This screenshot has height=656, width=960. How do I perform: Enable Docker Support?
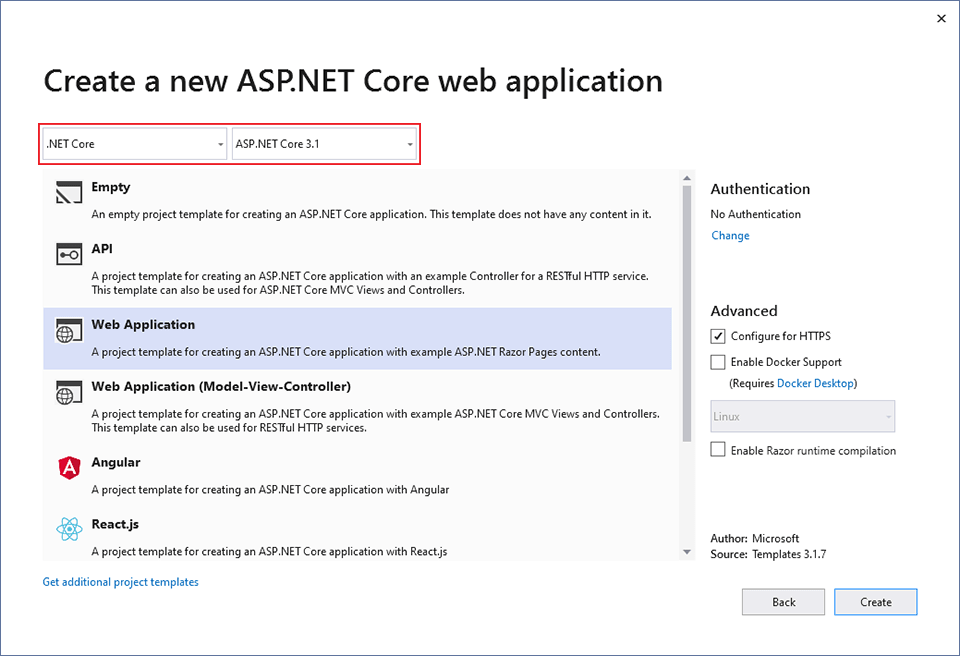716,361
